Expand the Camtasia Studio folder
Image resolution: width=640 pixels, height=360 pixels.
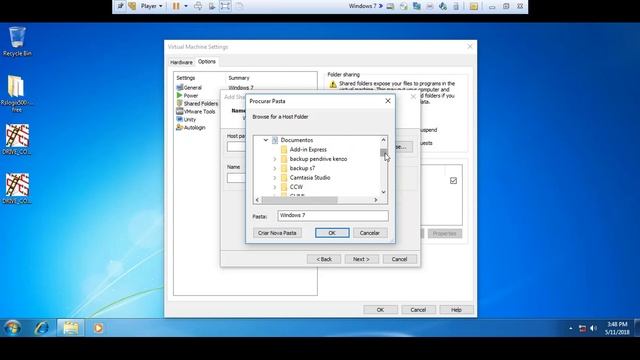[275, 178]
